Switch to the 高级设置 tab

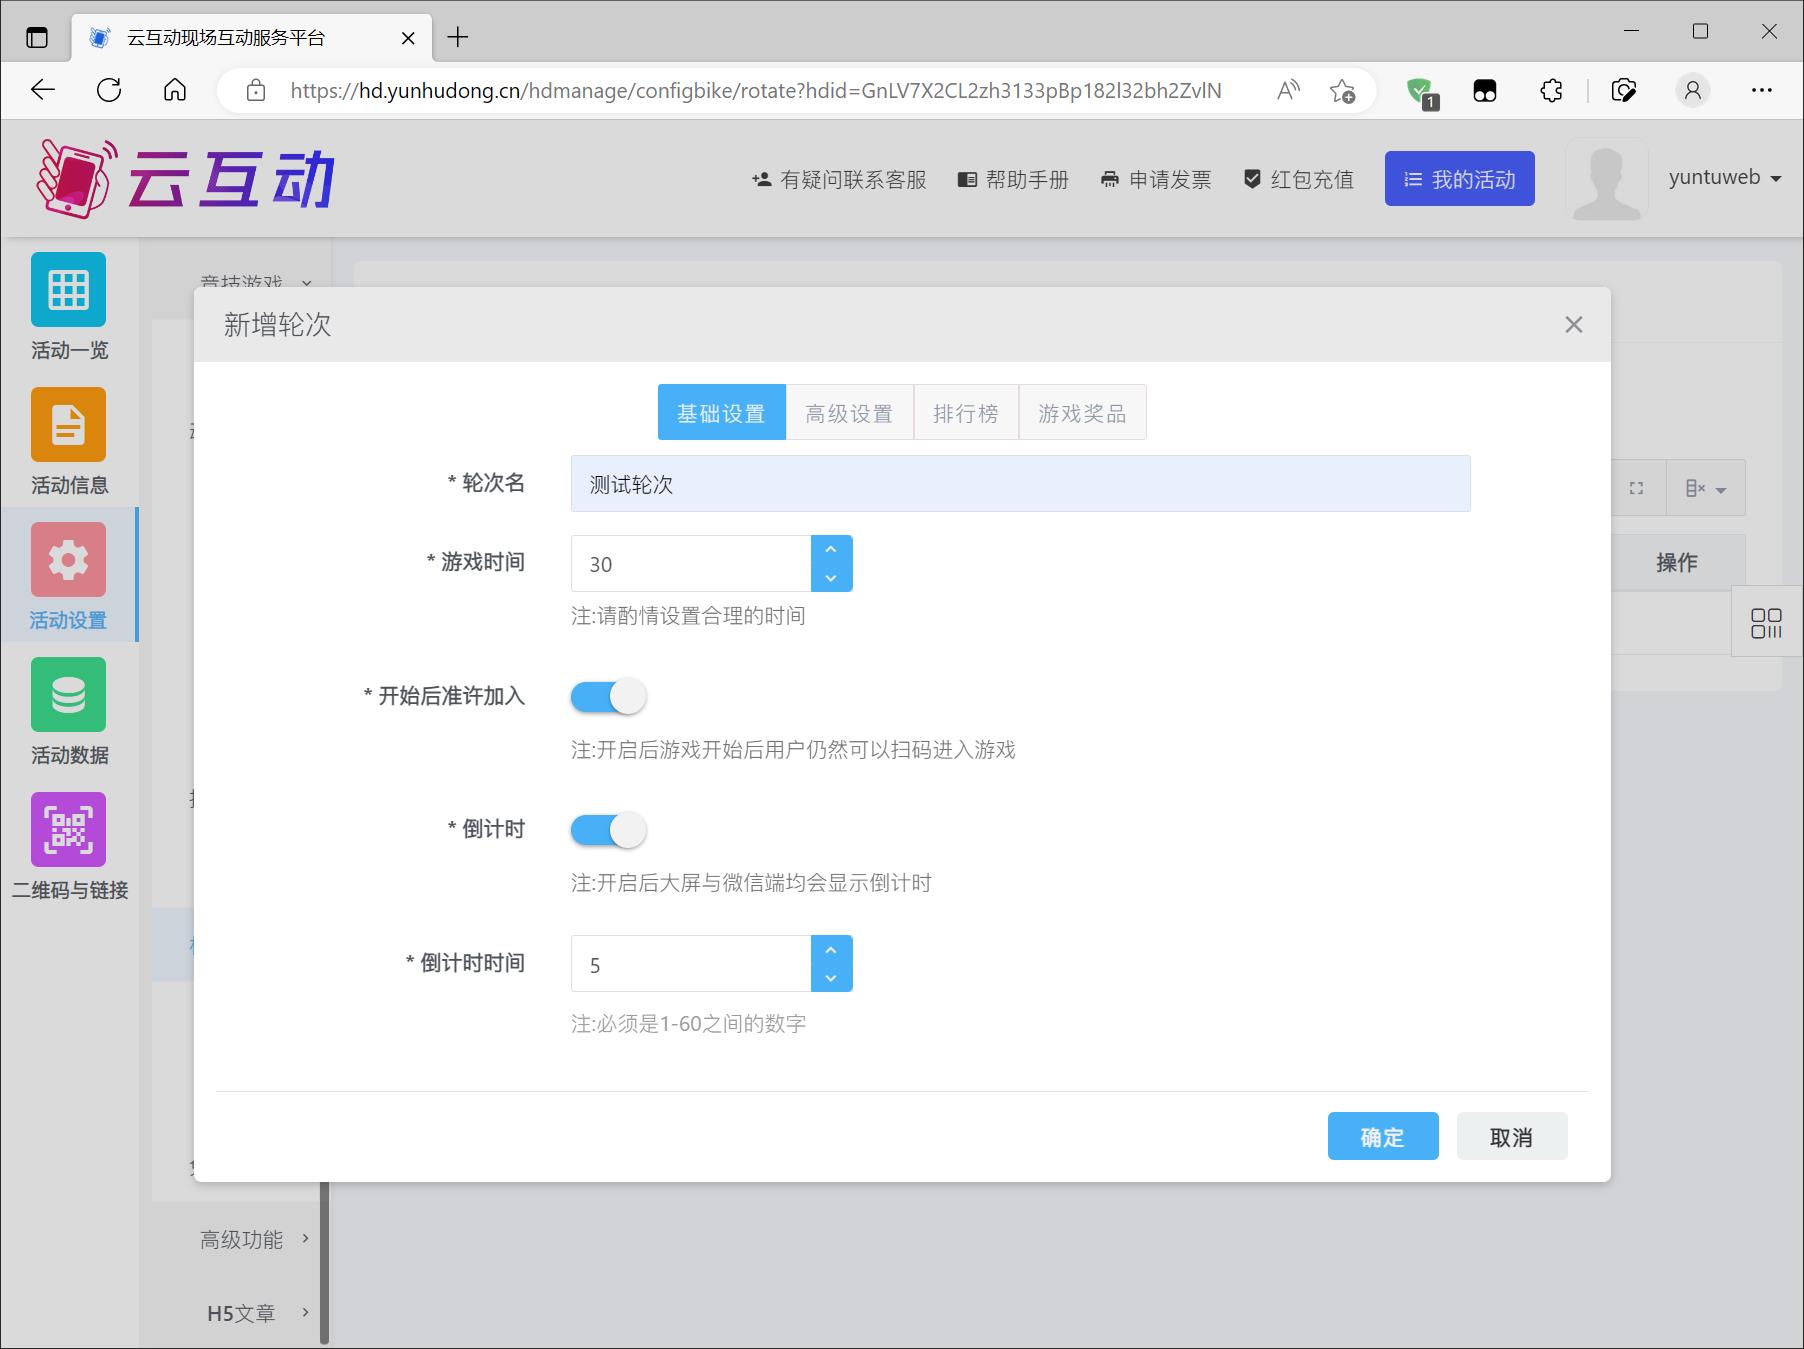pos(849,413)
